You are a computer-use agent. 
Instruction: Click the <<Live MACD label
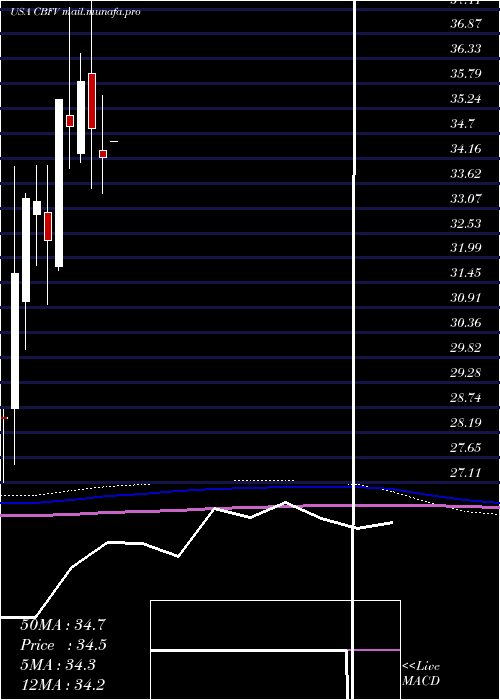[421, 674]
